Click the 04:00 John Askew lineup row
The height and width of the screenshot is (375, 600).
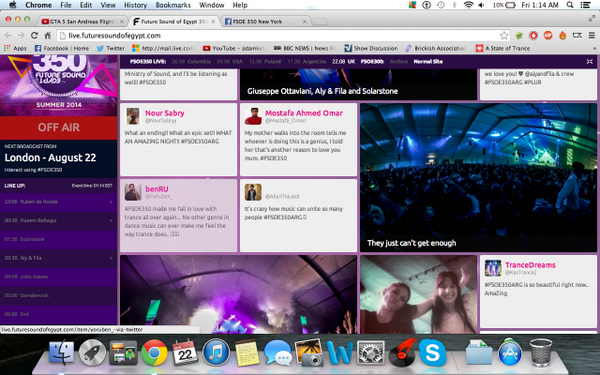(59, 277)
